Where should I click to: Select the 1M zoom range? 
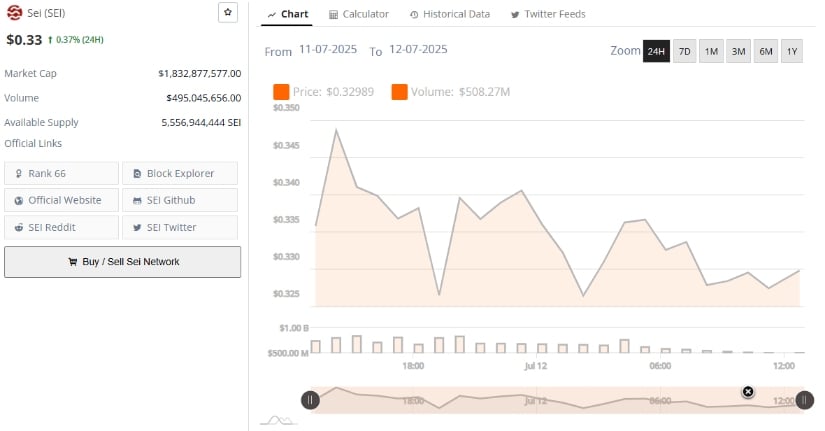point(711,51)
